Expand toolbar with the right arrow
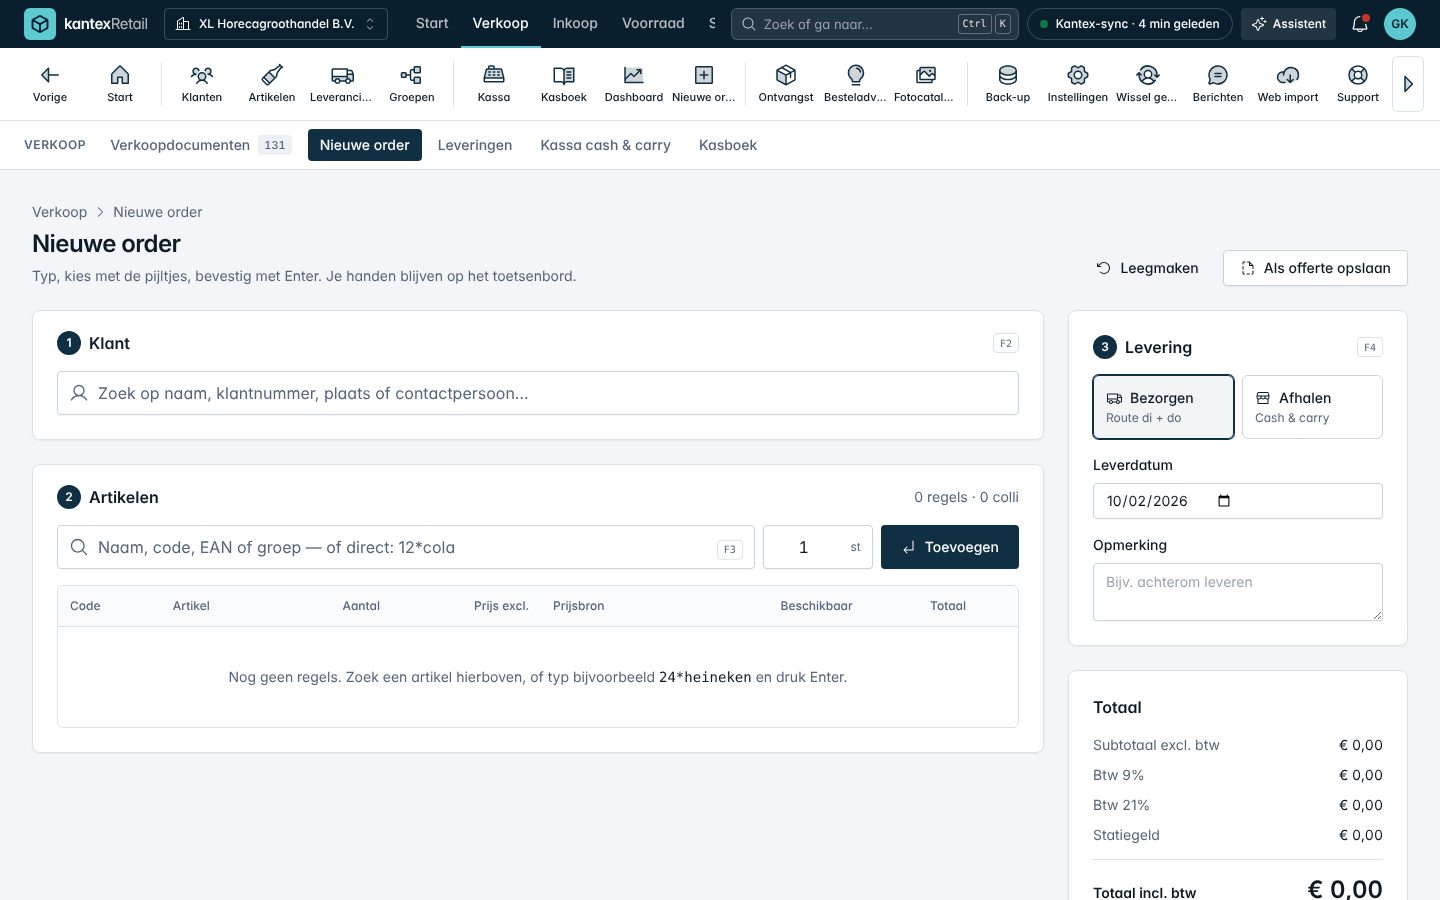 click(x=1408, y=84)
